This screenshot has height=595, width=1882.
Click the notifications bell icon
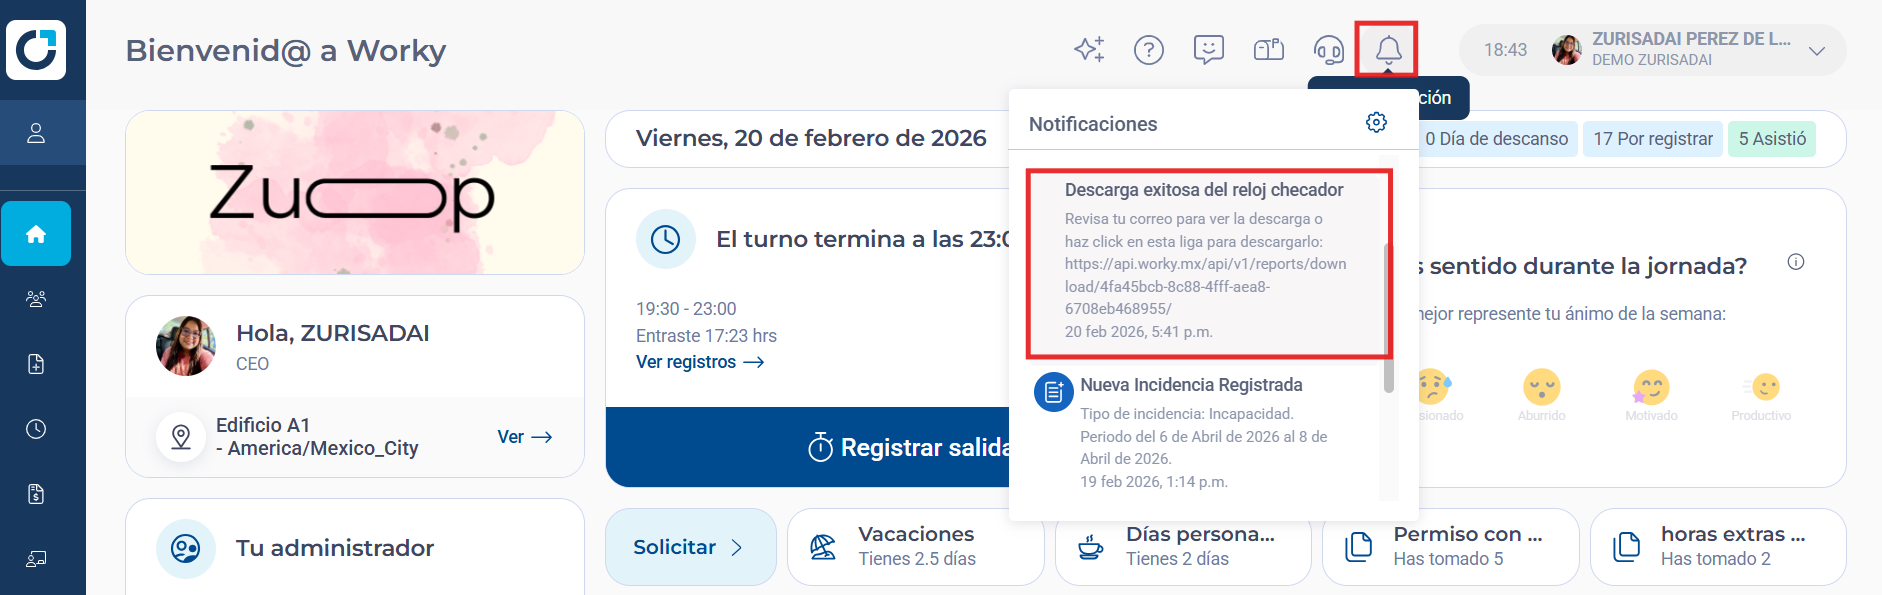coord(1388,49)
